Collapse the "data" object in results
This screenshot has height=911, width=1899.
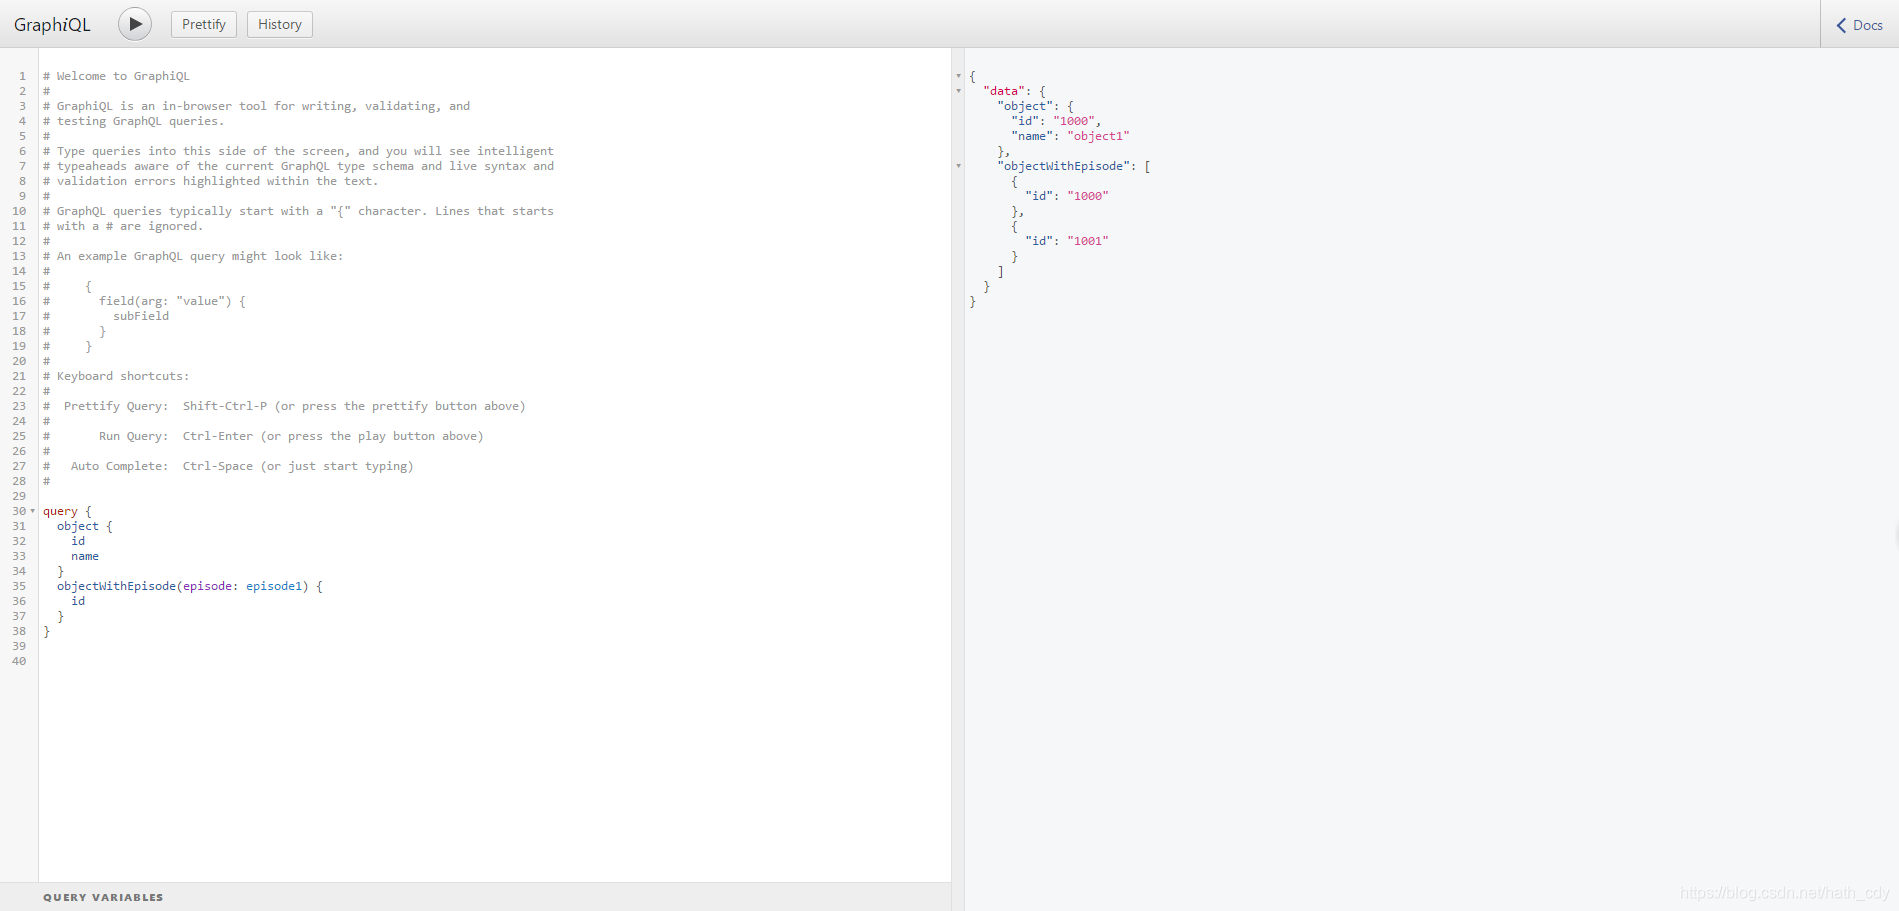pos(959,91)
